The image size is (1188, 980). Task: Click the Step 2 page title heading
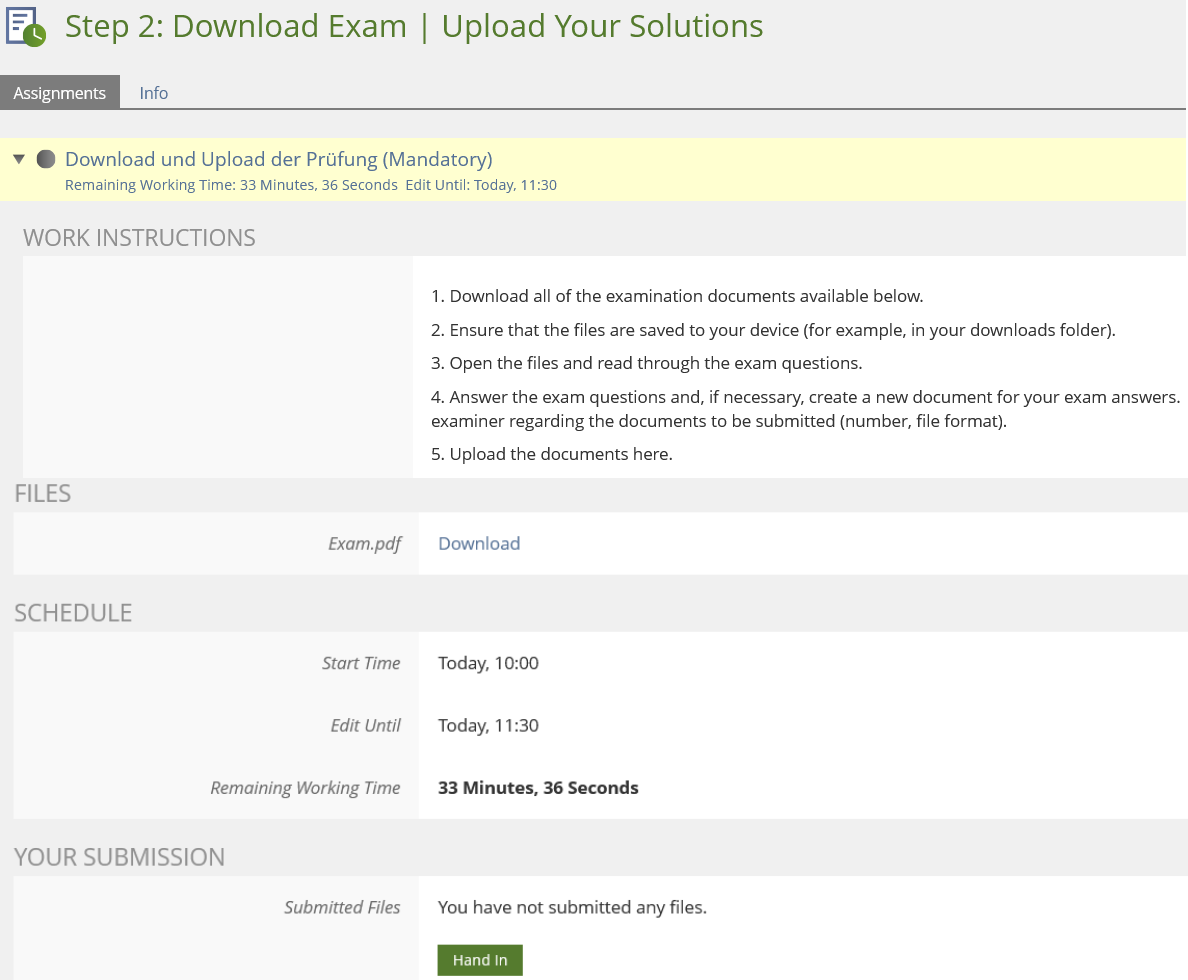414,27
